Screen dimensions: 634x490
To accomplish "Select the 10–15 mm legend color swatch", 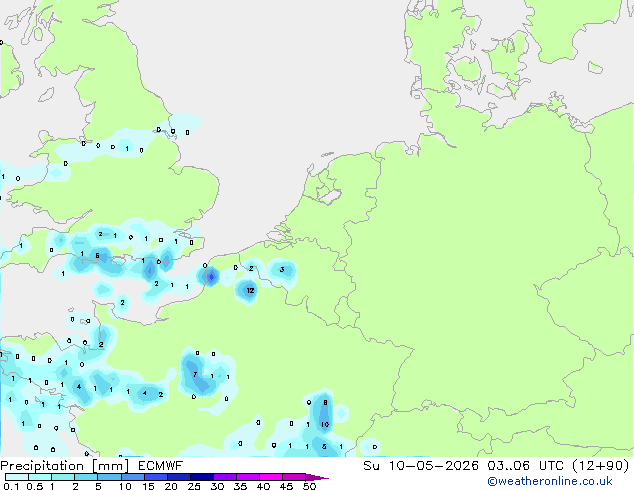I will coord(132,477).
